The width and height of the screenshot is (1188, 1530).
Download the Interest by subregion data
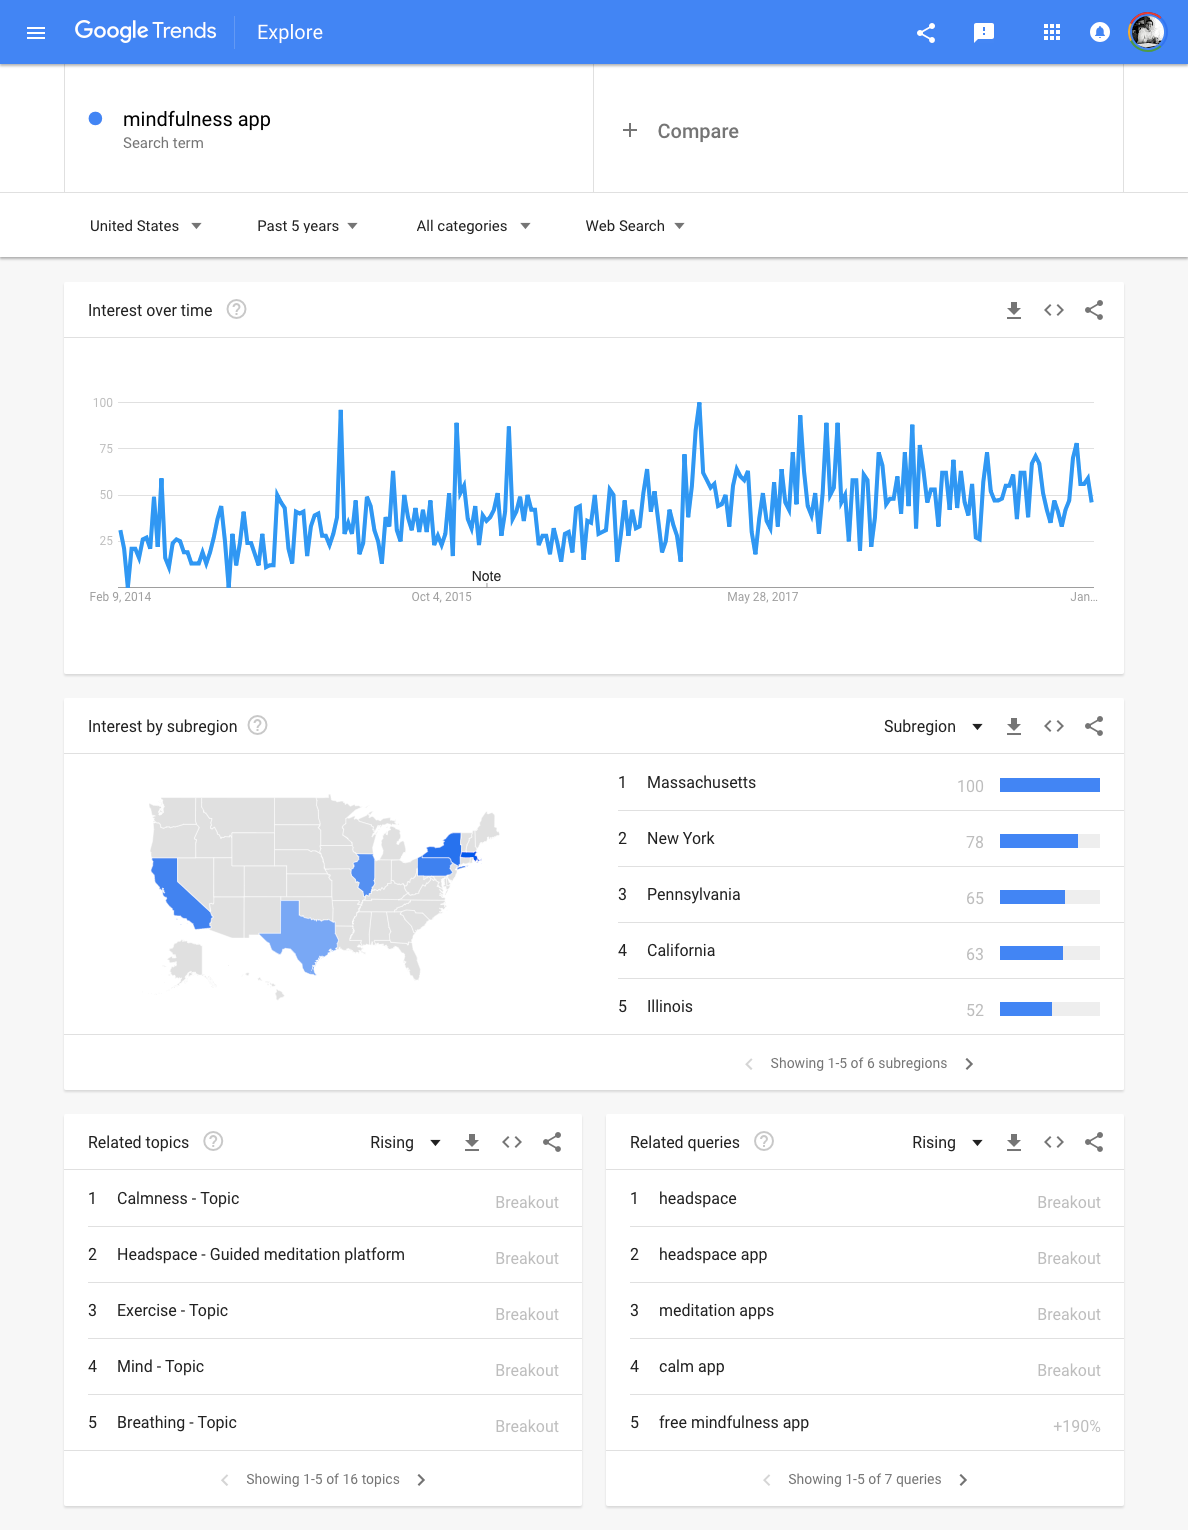point(1014,726)
